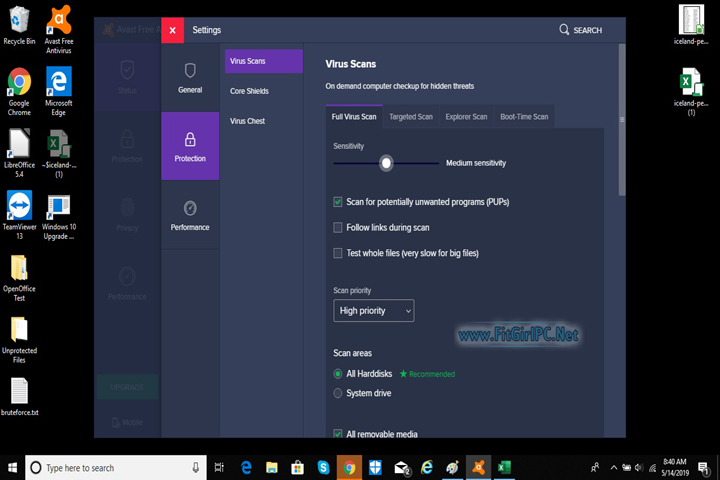Click the sensitivity slider handle

[x=386, y=163]
